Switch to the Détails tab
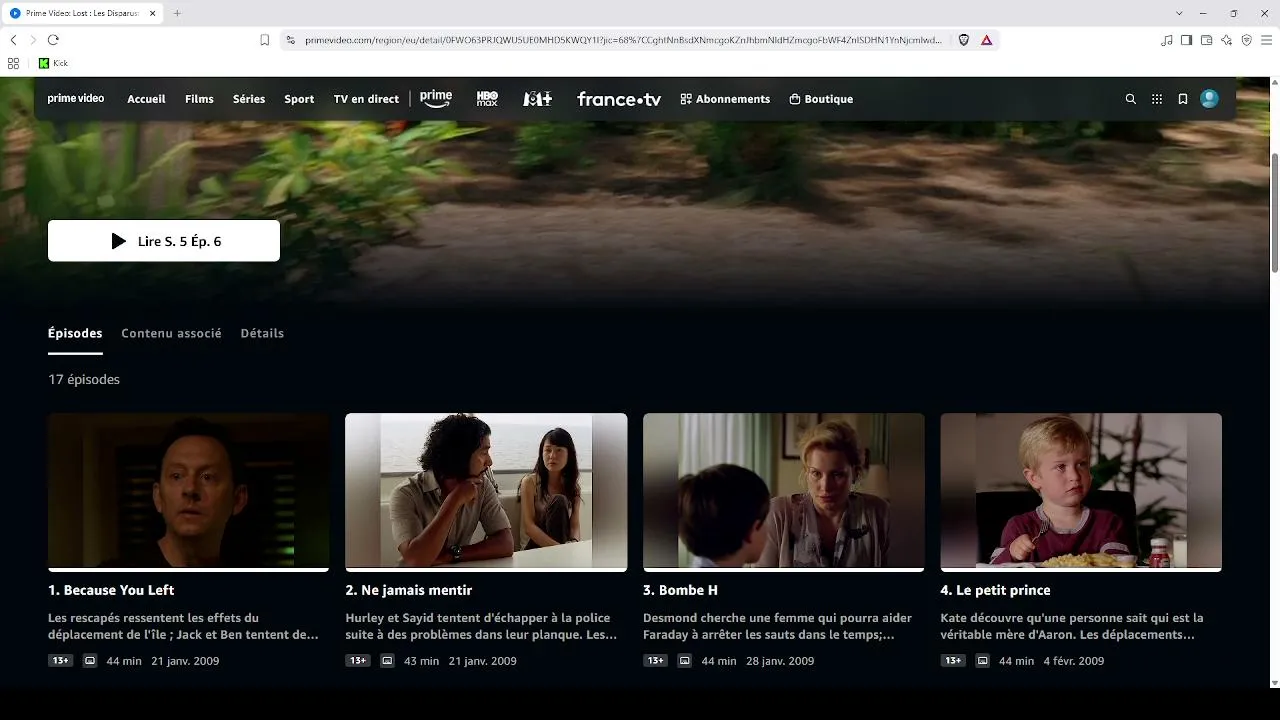Viewport: 1280px width, 720px height. [262, 333]
